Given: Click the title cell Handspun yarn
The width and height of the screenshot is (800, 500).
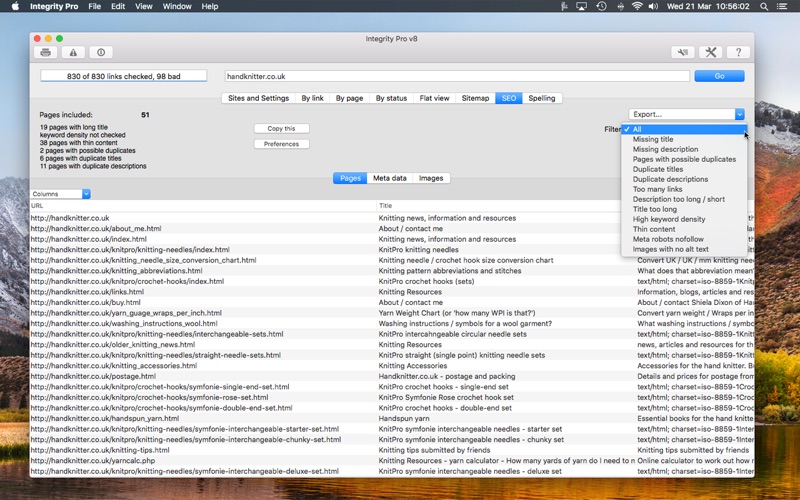Looking at the screenshot, I should (x=404, y=418).
